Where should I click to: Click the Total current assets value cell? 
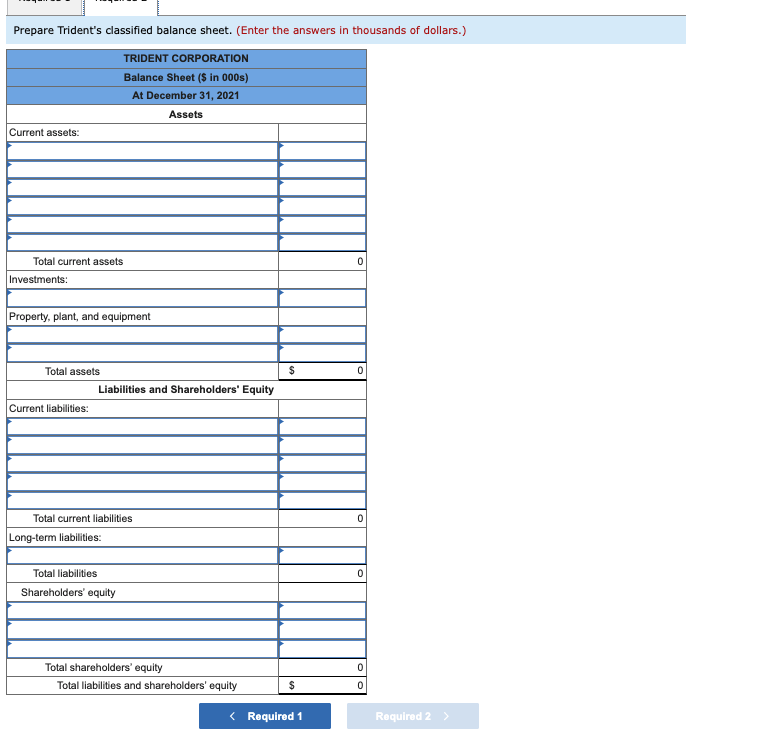coord(322,261)
